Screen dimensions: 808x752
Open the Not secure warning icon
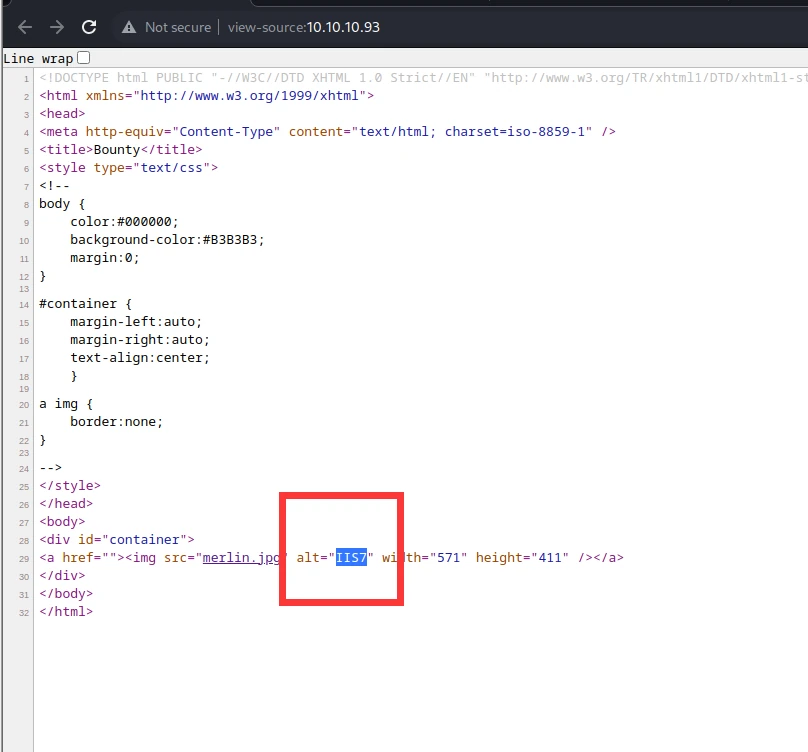tap(129, 27)
